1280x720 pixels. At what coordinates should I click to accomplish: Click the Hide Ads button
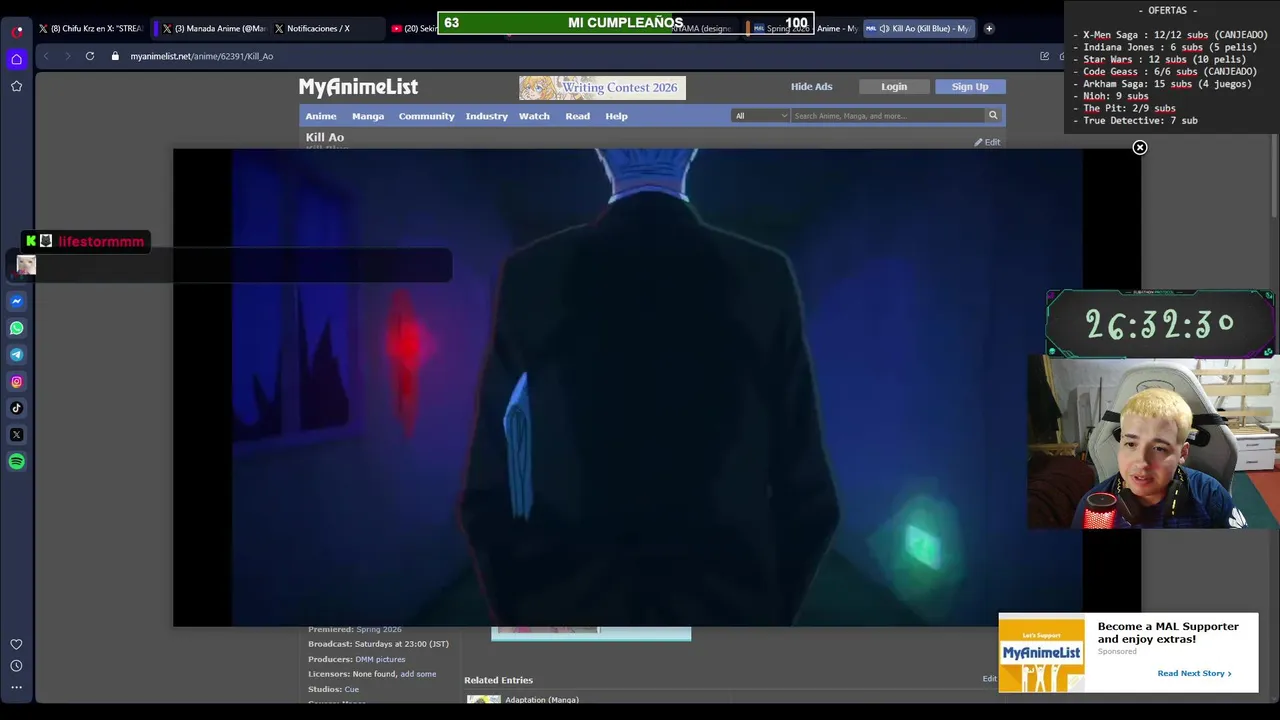point(811,87)
